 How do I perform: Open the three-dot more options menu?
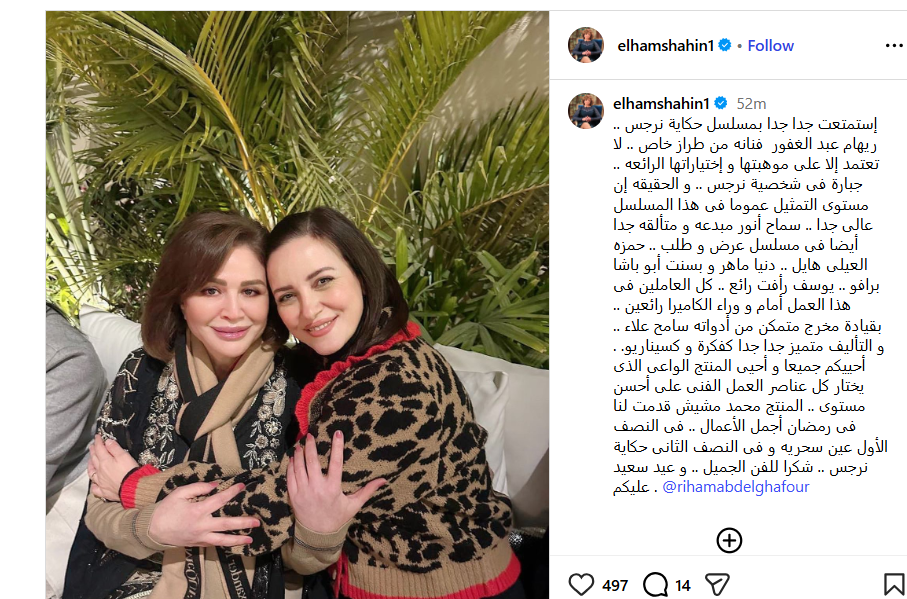(894, 46)
